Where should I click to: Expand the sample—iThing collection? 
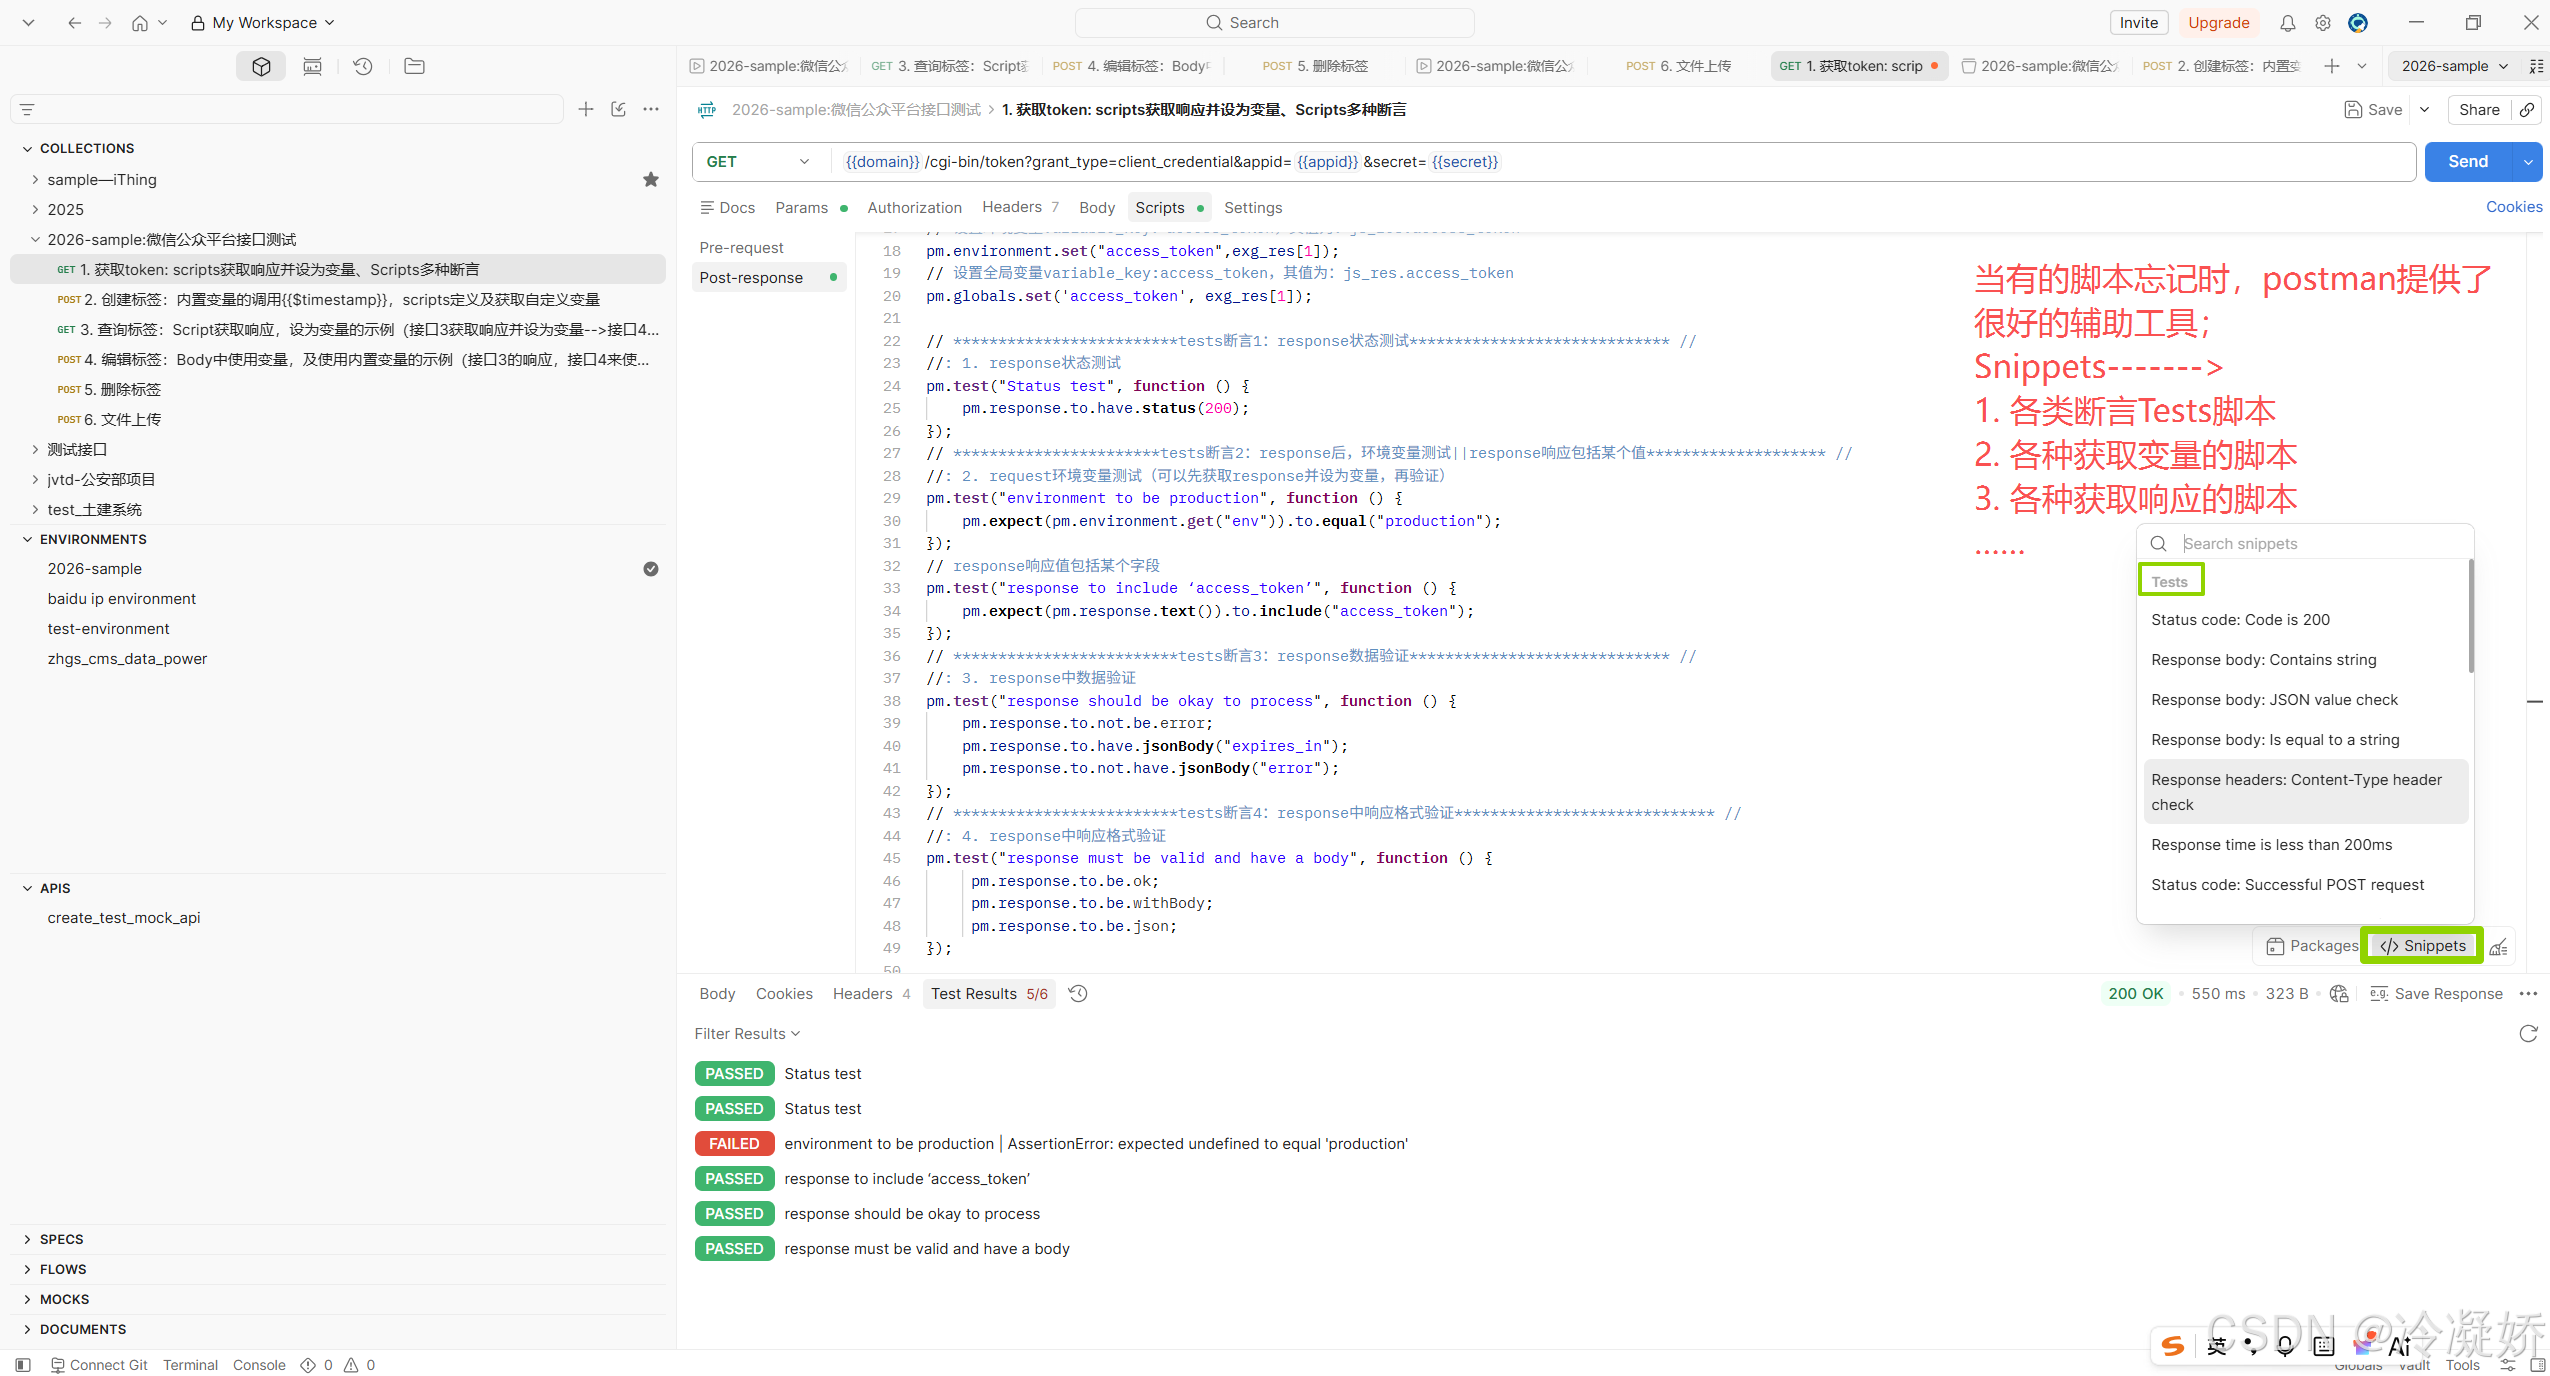(35, 180)
